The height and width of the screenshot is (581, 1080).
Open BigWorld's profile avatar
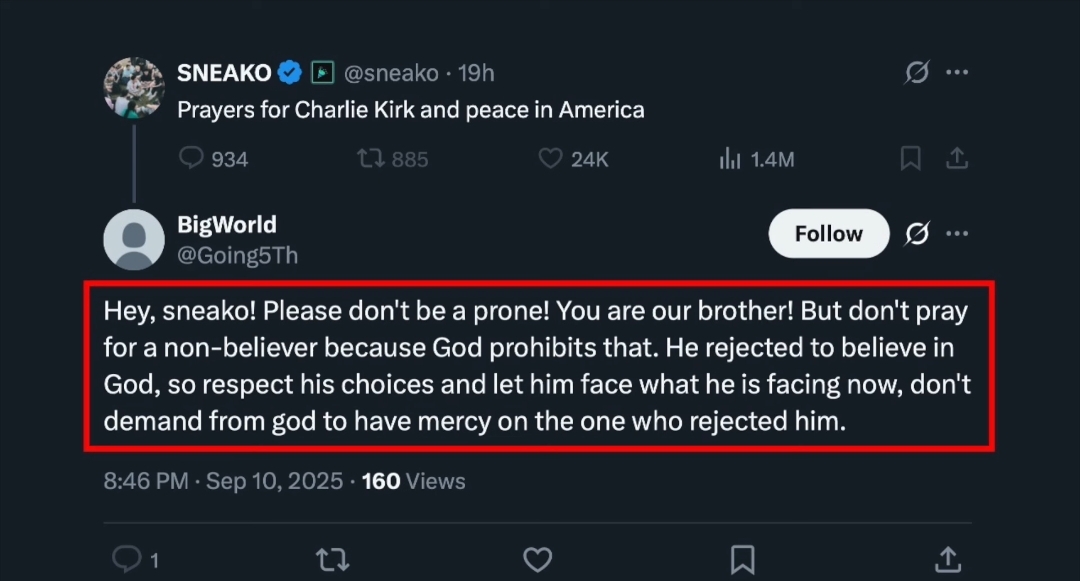[x=134, y=239]
